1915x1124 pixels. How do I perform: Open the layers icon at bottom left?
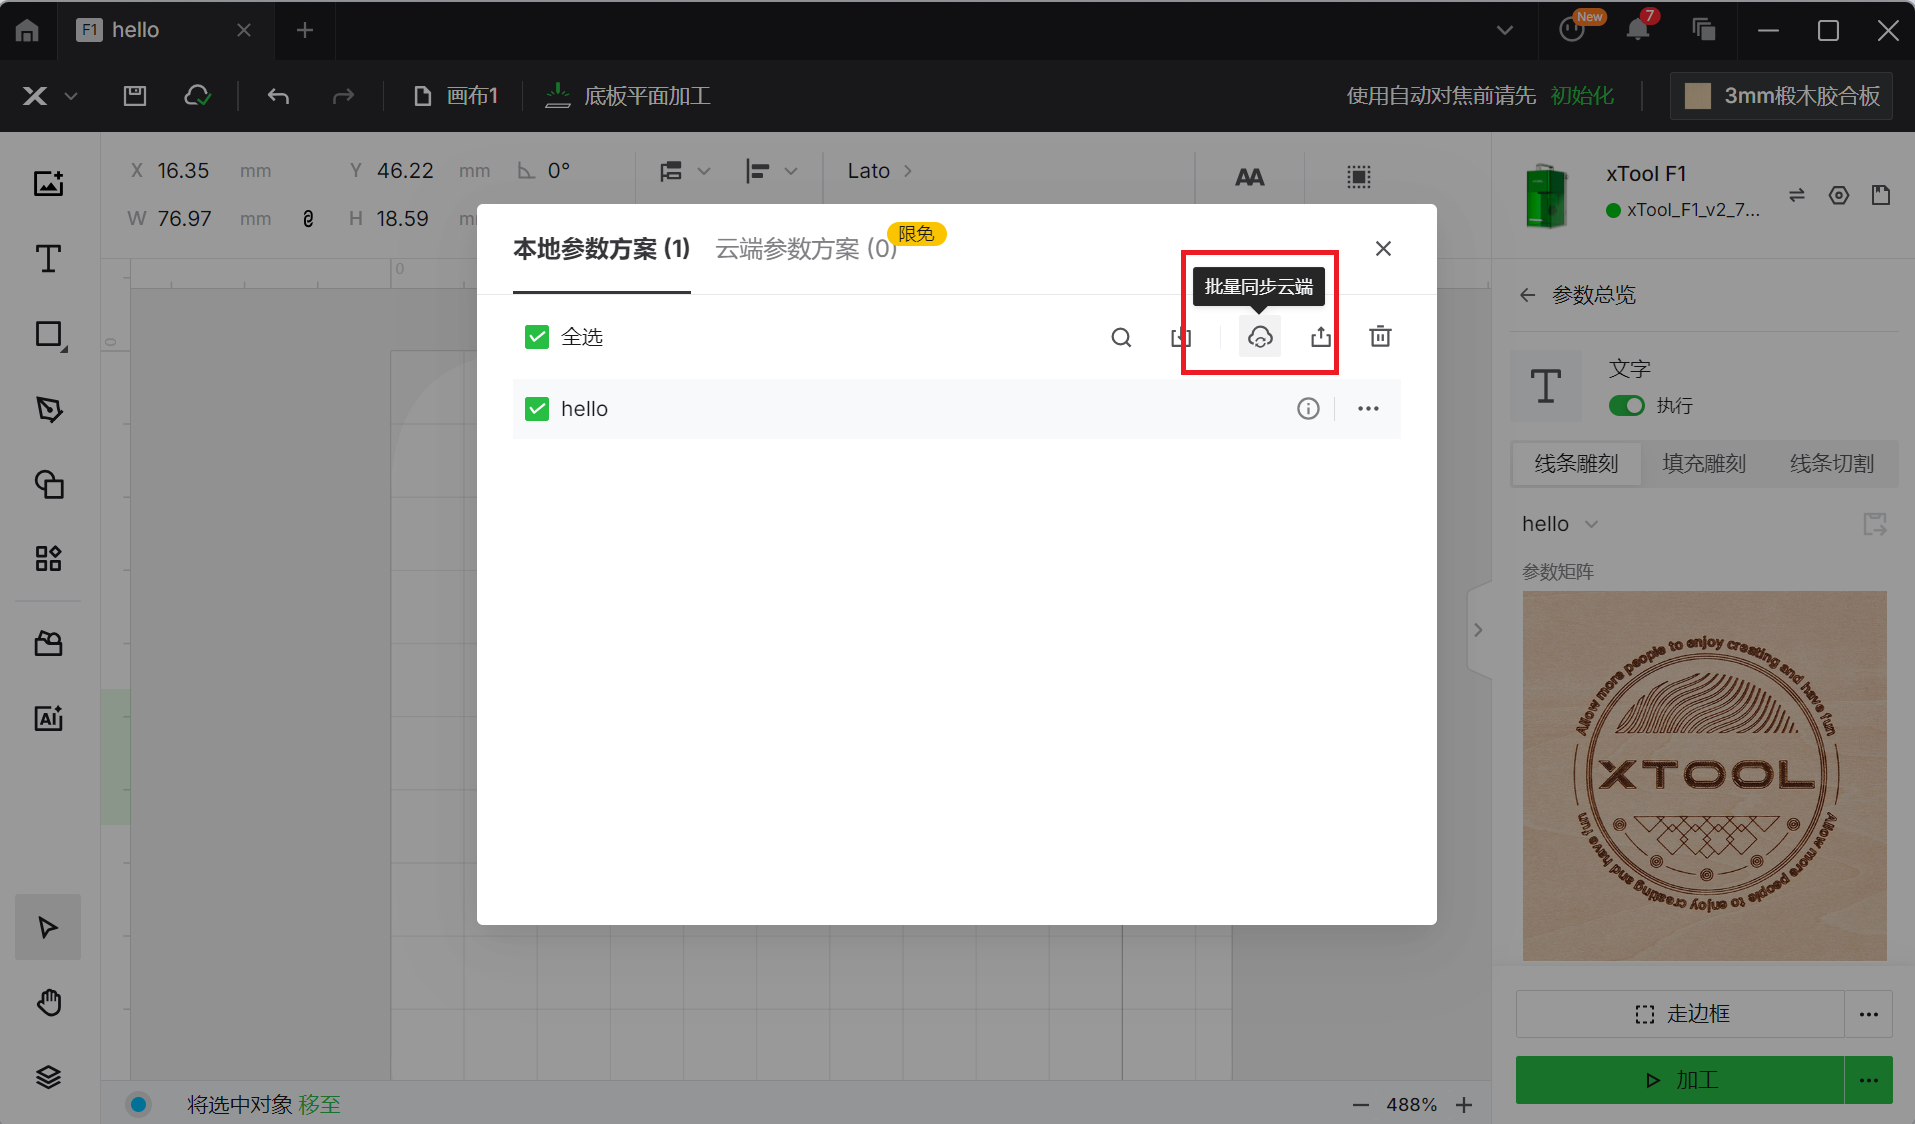point(48,1076)
